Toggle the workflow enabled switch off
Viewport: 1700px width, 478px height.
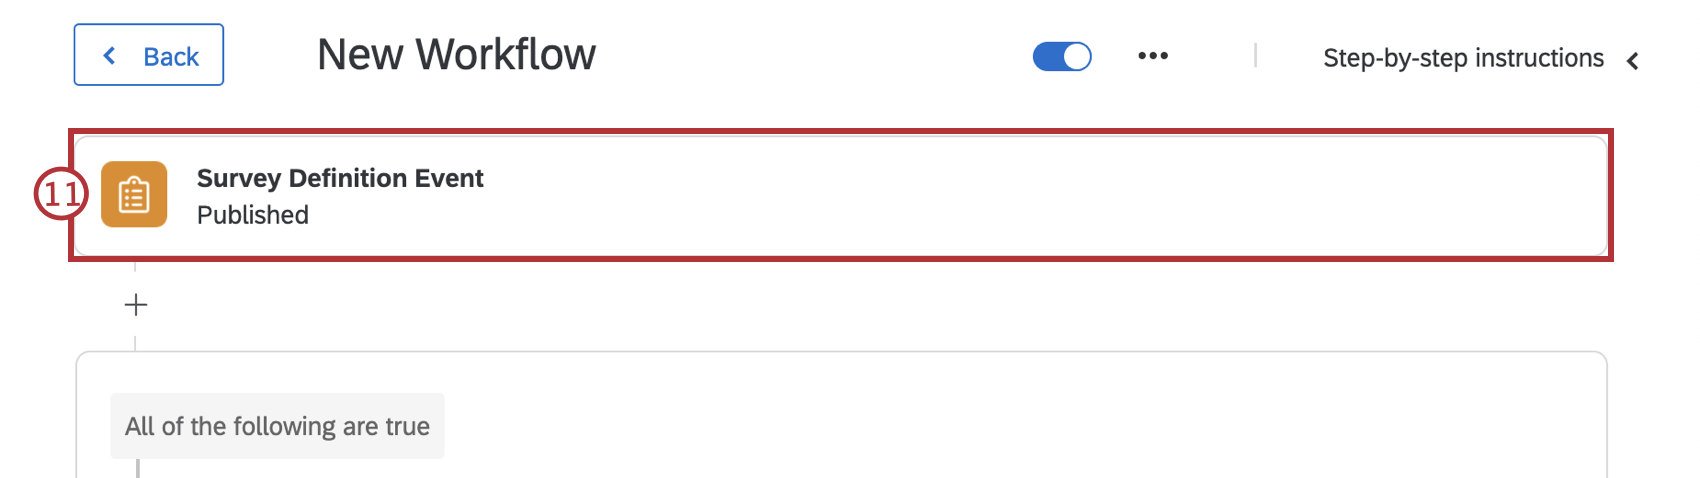tap(1062, 56)
